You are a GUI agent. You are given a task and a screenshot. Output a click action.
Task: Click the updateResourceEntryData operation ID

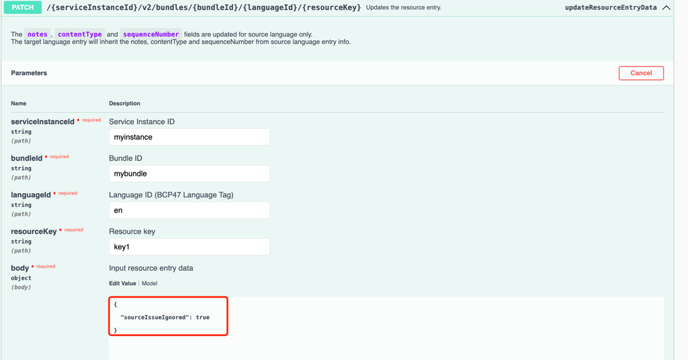[611, 7]
